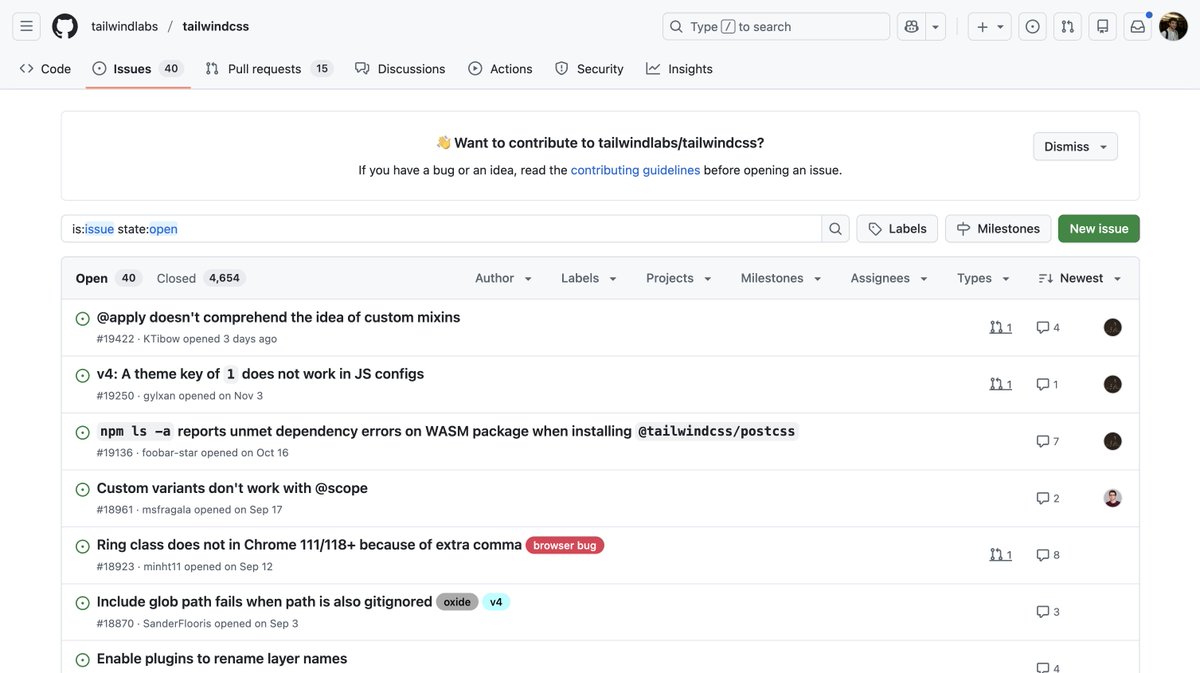Open issue 'v4: A theme key of 1'

tap(260, 374)
